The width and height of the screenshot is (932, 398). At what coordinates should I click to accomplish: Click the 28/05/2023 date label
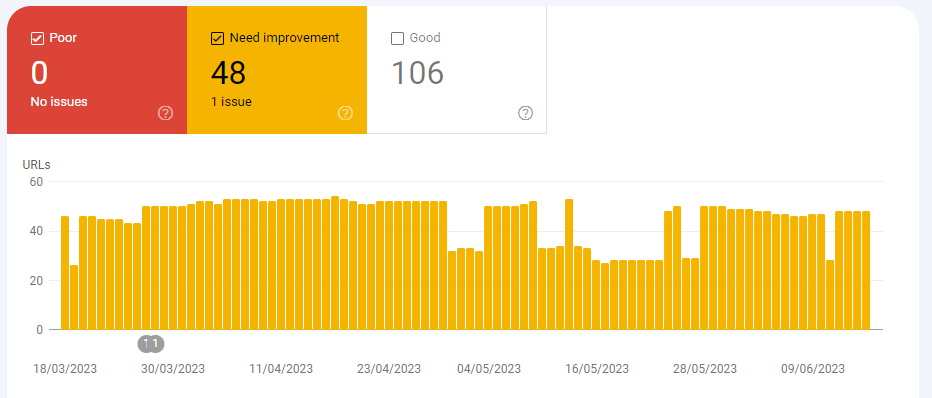point(705,369)
